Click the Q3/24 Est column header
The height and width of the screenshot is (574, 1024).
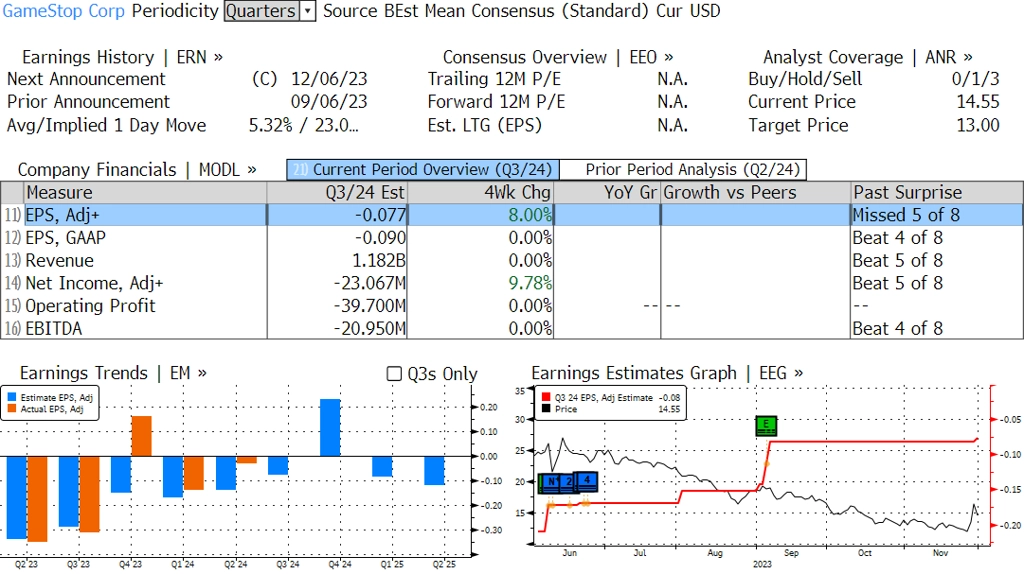tap(337, 193)
